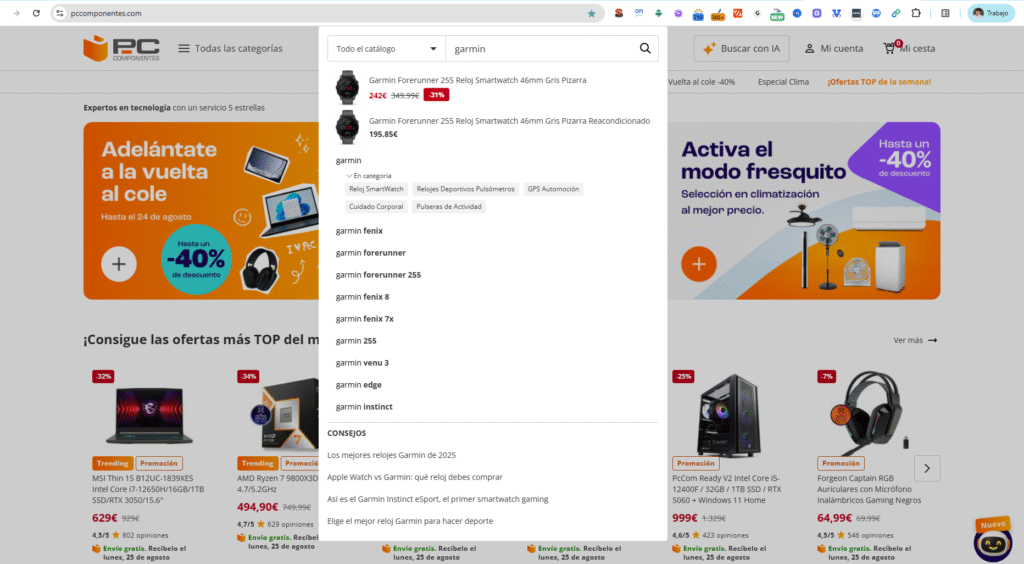Screen dimensions: 1024x564
Task: Open the Mi cuenta account icon
Action: pos(834,49)
